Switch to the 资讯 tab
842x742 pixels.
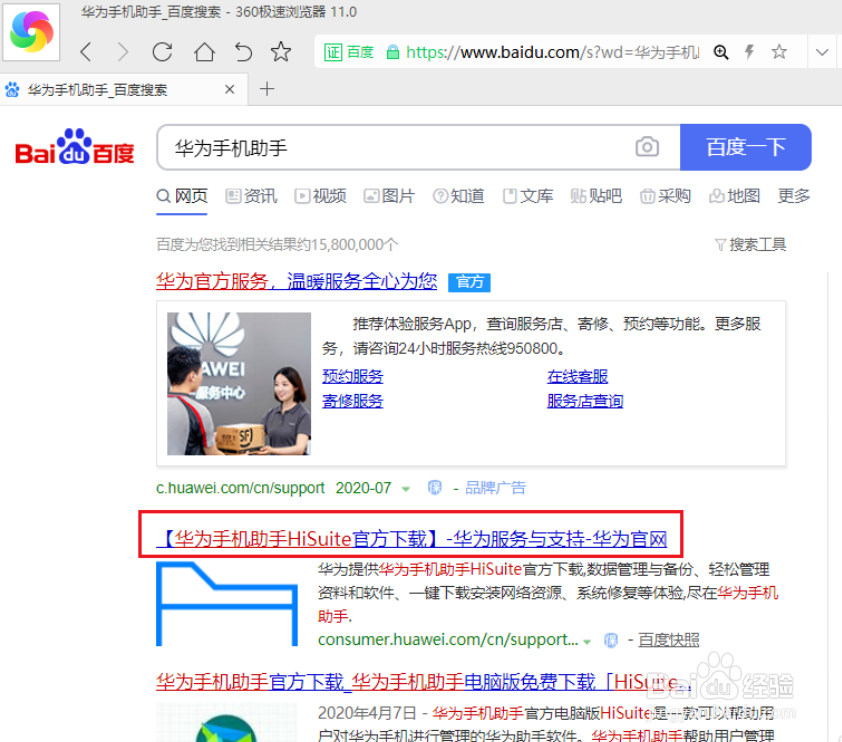pos(251,196)
